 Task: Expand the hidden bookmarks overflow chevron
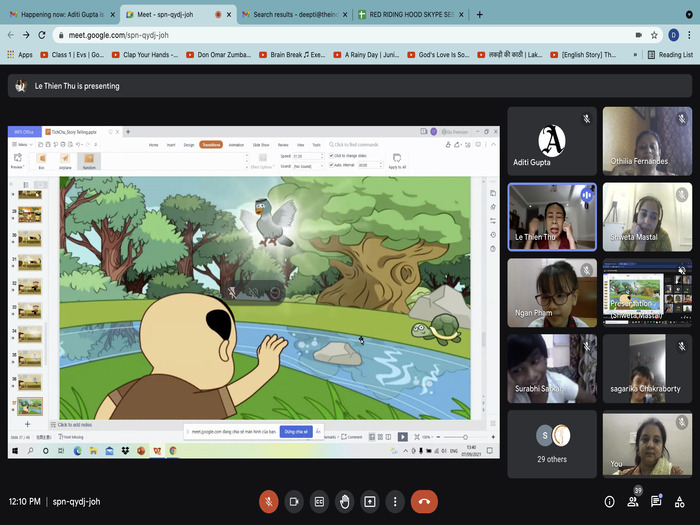[x=635, y=54]
